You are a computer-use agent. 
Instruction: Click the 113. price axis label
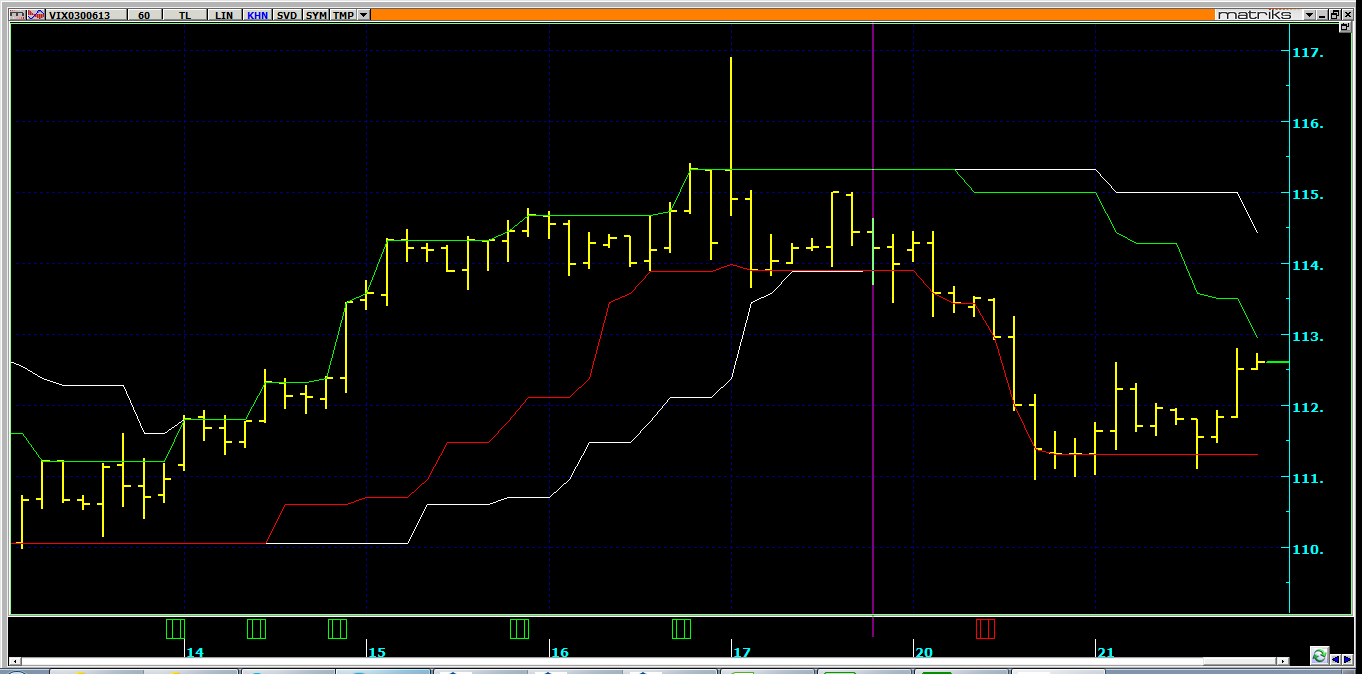[x=1307, y=337]
